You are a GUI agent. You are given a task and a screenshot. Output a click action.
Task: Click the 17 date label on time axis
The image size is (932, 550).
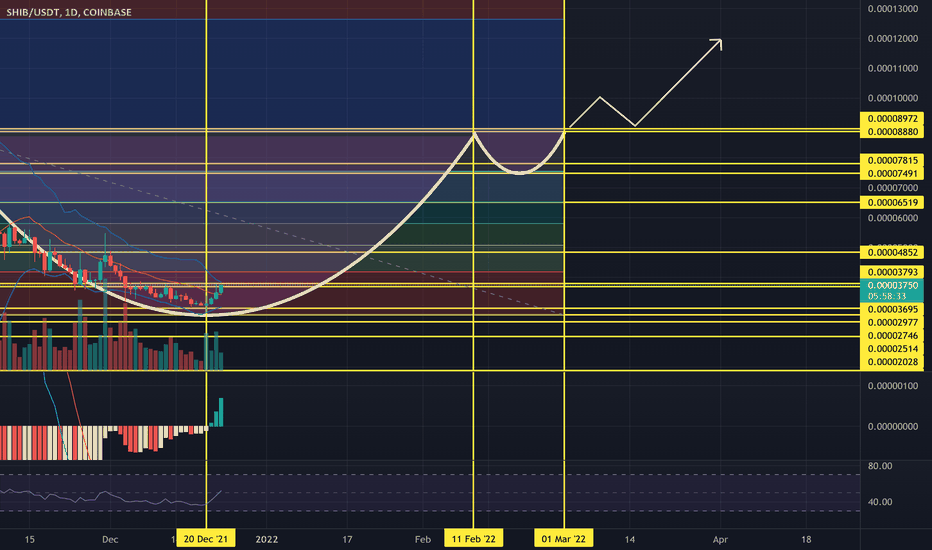(x=347, y=539)
